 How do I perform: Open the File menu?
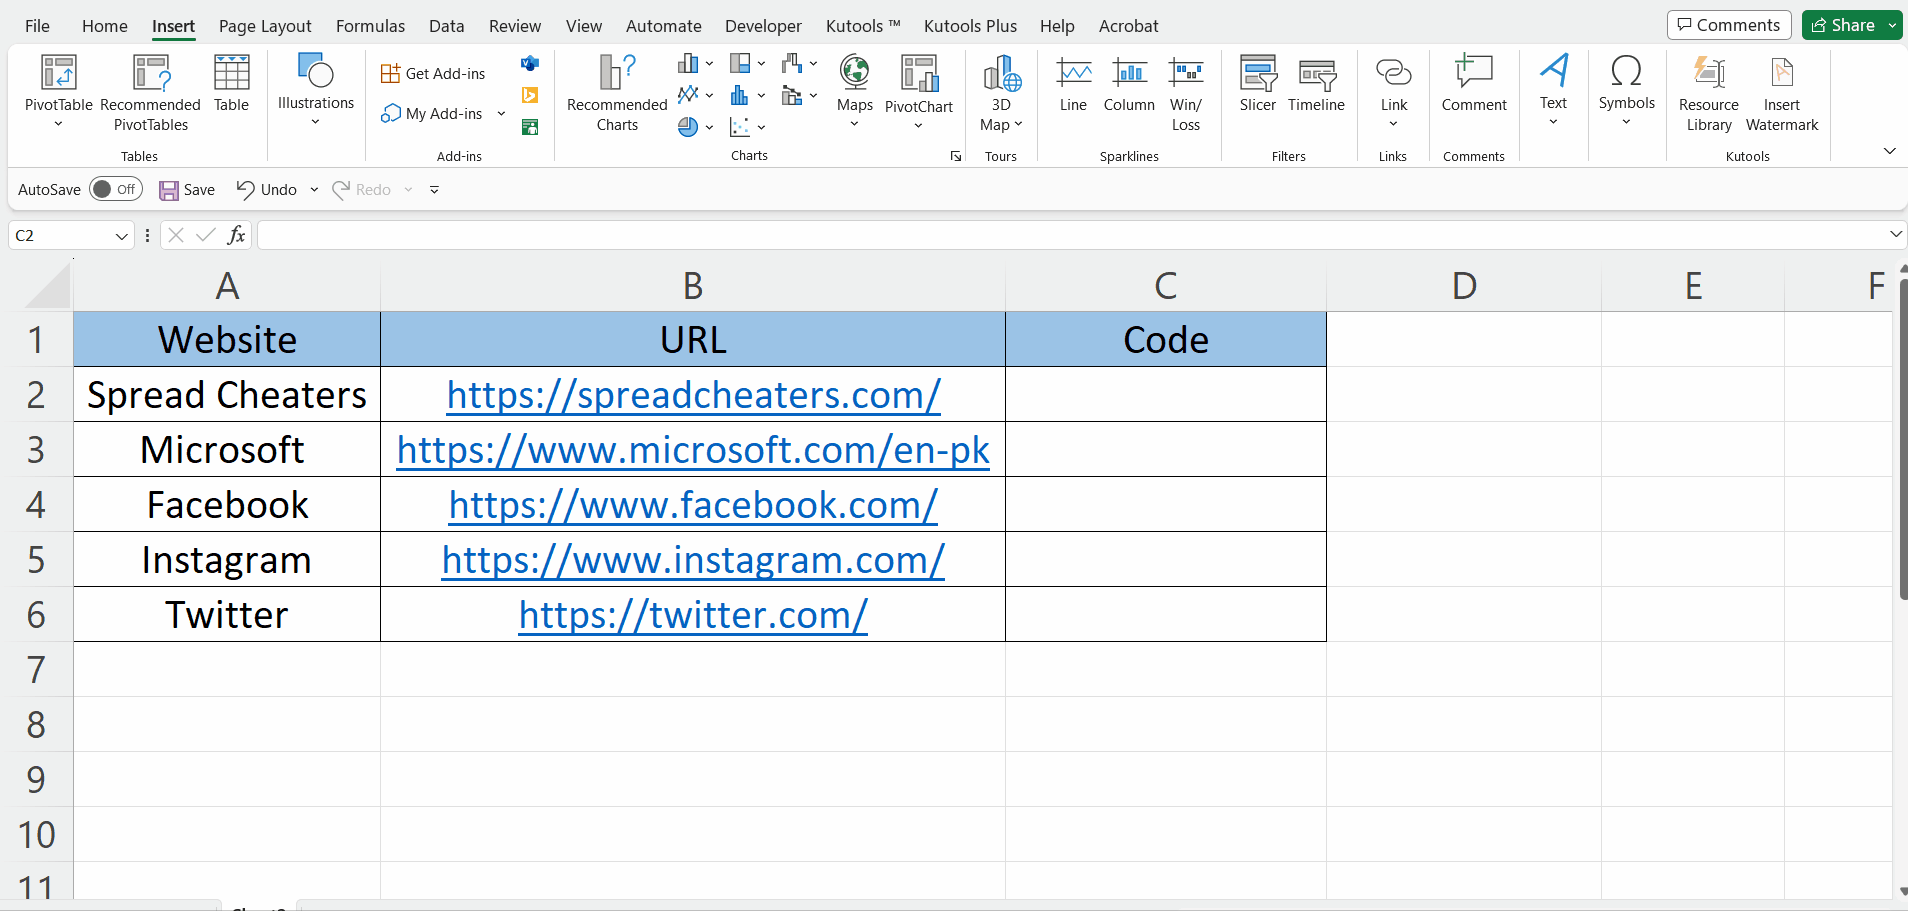point(37,26)
